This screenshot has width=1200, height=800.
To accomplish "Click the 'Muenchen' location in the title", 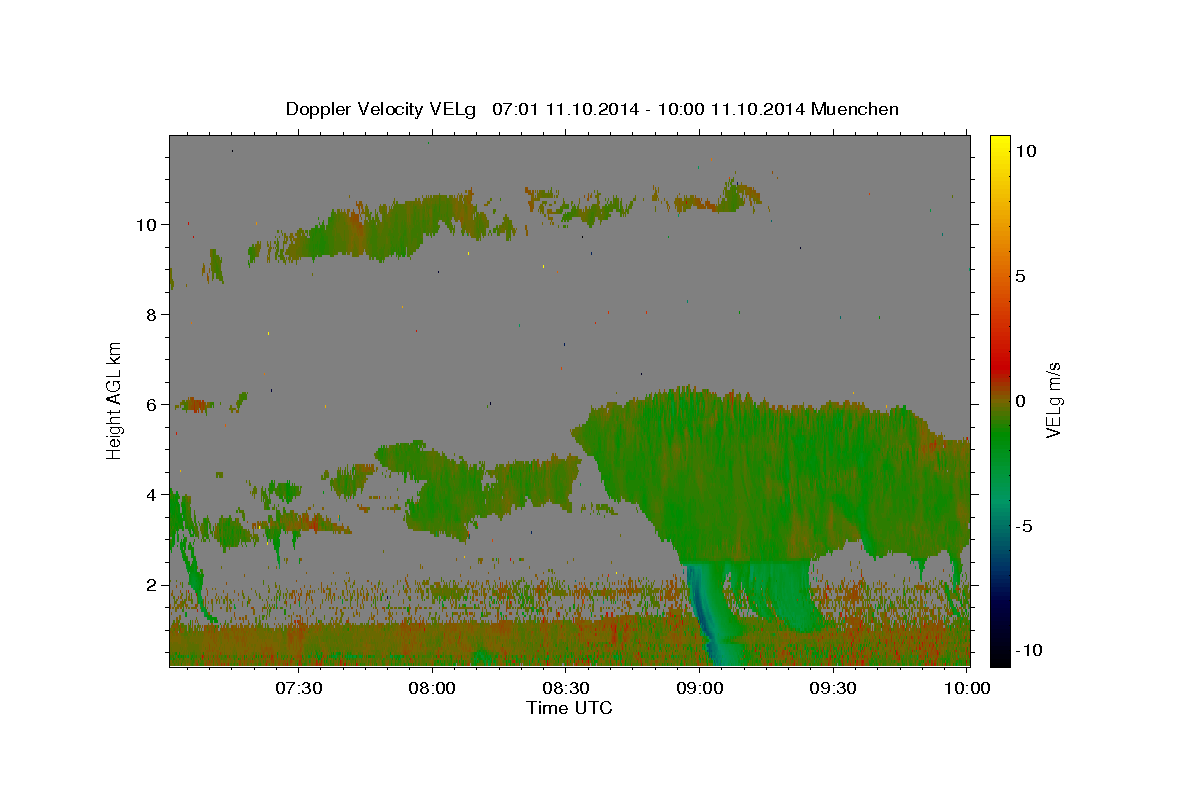I will 855,109.
